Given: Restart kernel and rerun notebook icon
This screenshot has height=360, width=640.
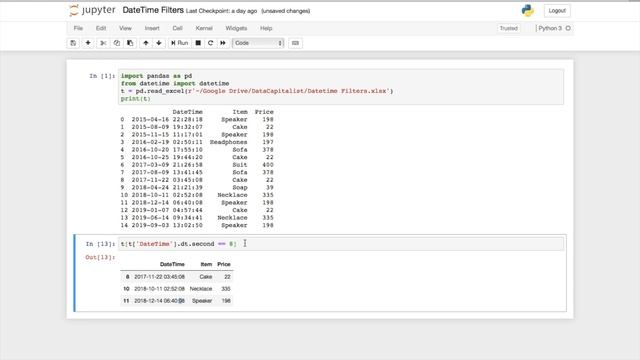Looking at the screenshot, I should pos(223,43).
